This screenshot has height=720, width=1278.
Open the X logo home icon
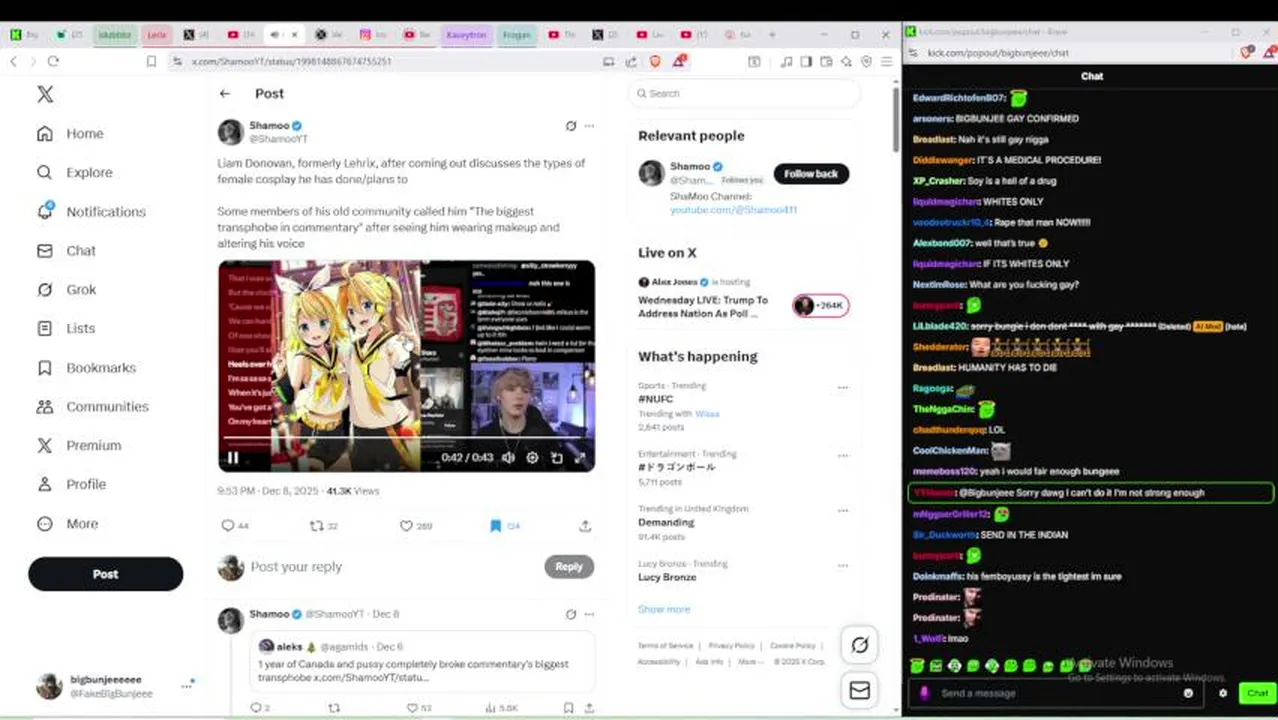[45, 94]
